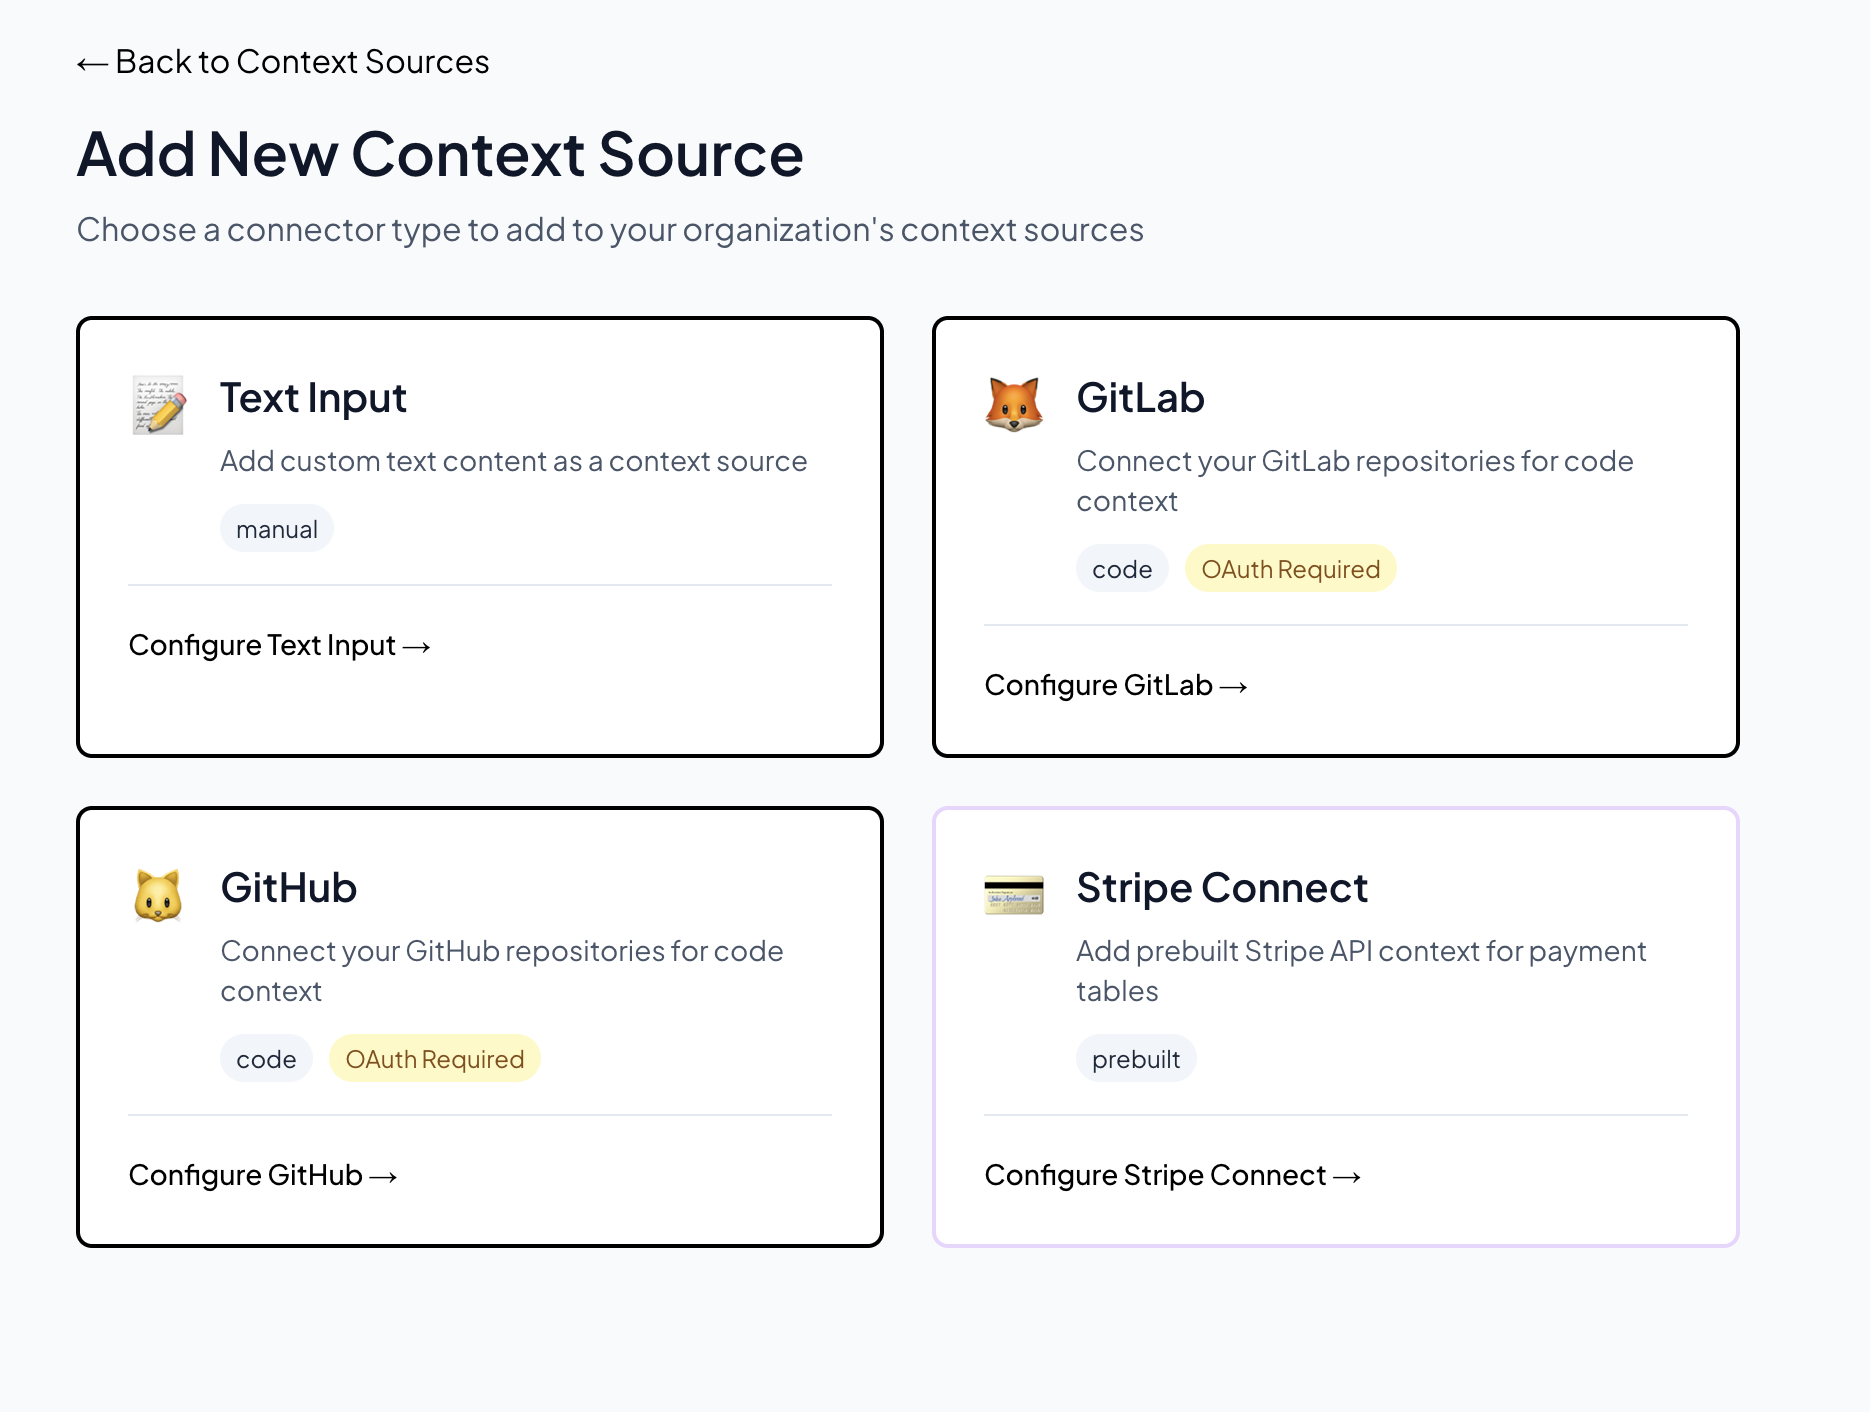1870x1412 pixels.
Task: Click the card image on Stripe Connect tile
Action: click(1013, 893)
